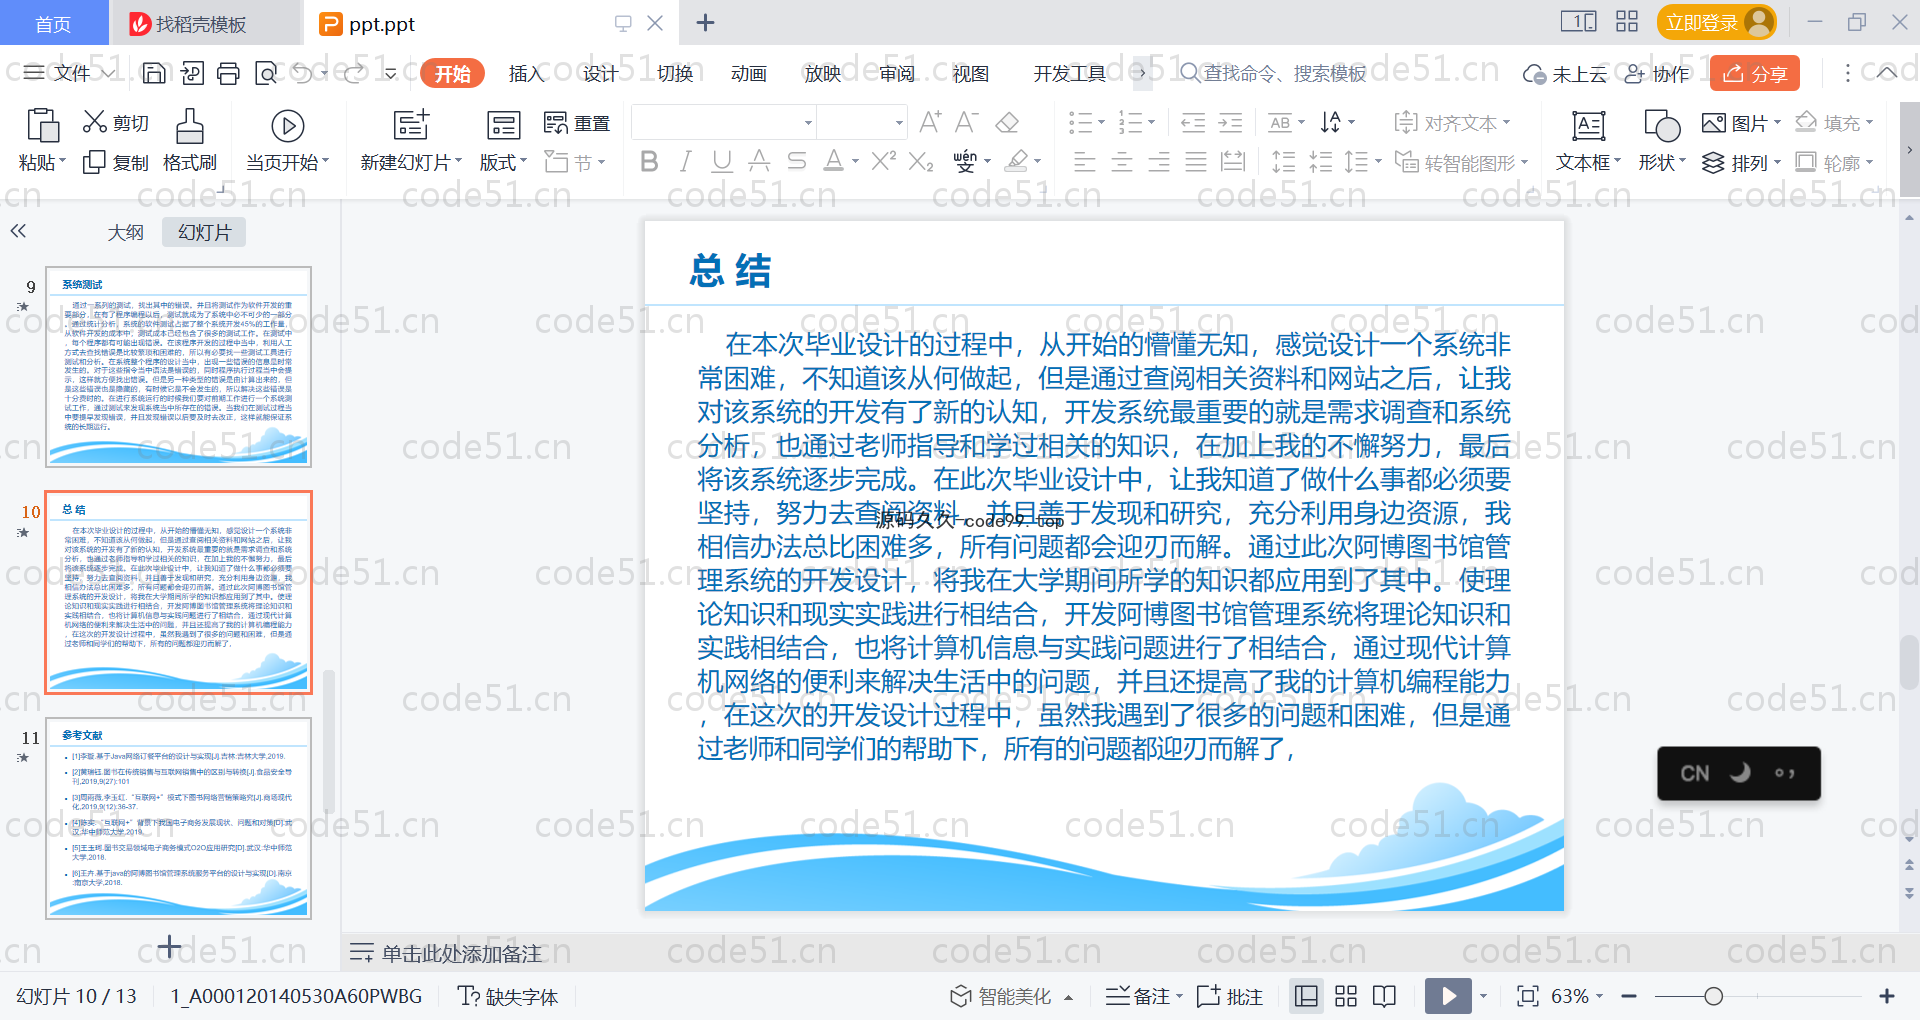Undo the last action
1920x1020 pixels.
pos(302,73)
